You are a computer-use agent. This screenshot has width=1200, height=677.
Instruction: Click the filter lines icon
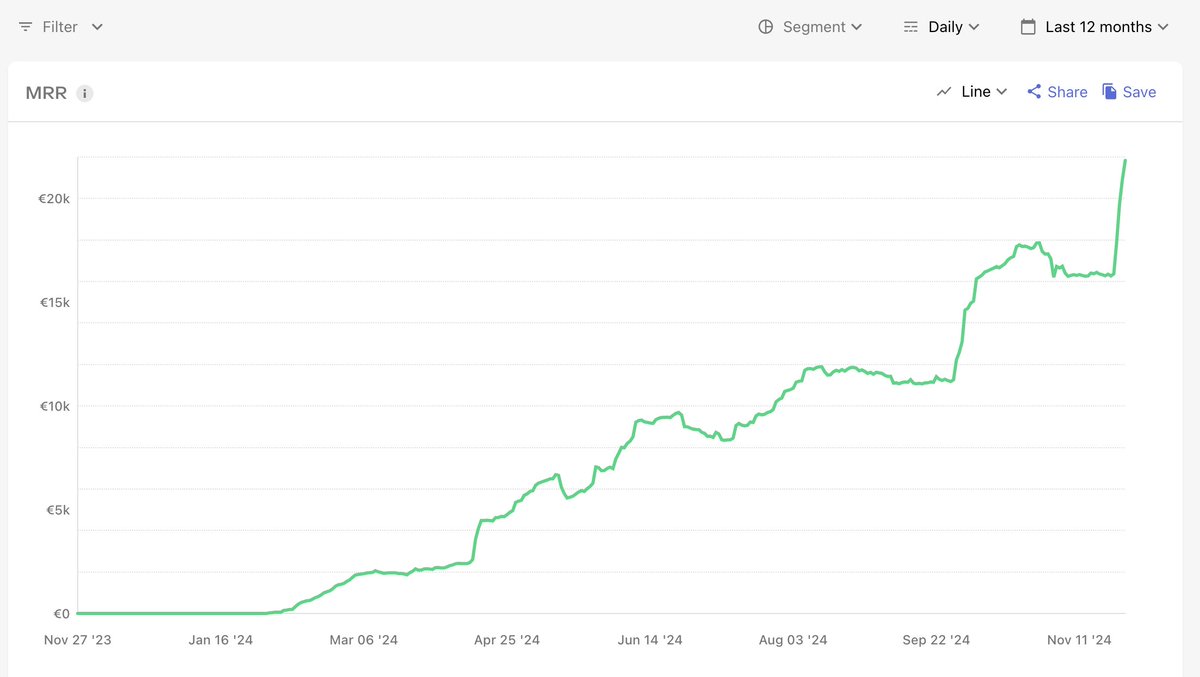click(x=26, y=27)
